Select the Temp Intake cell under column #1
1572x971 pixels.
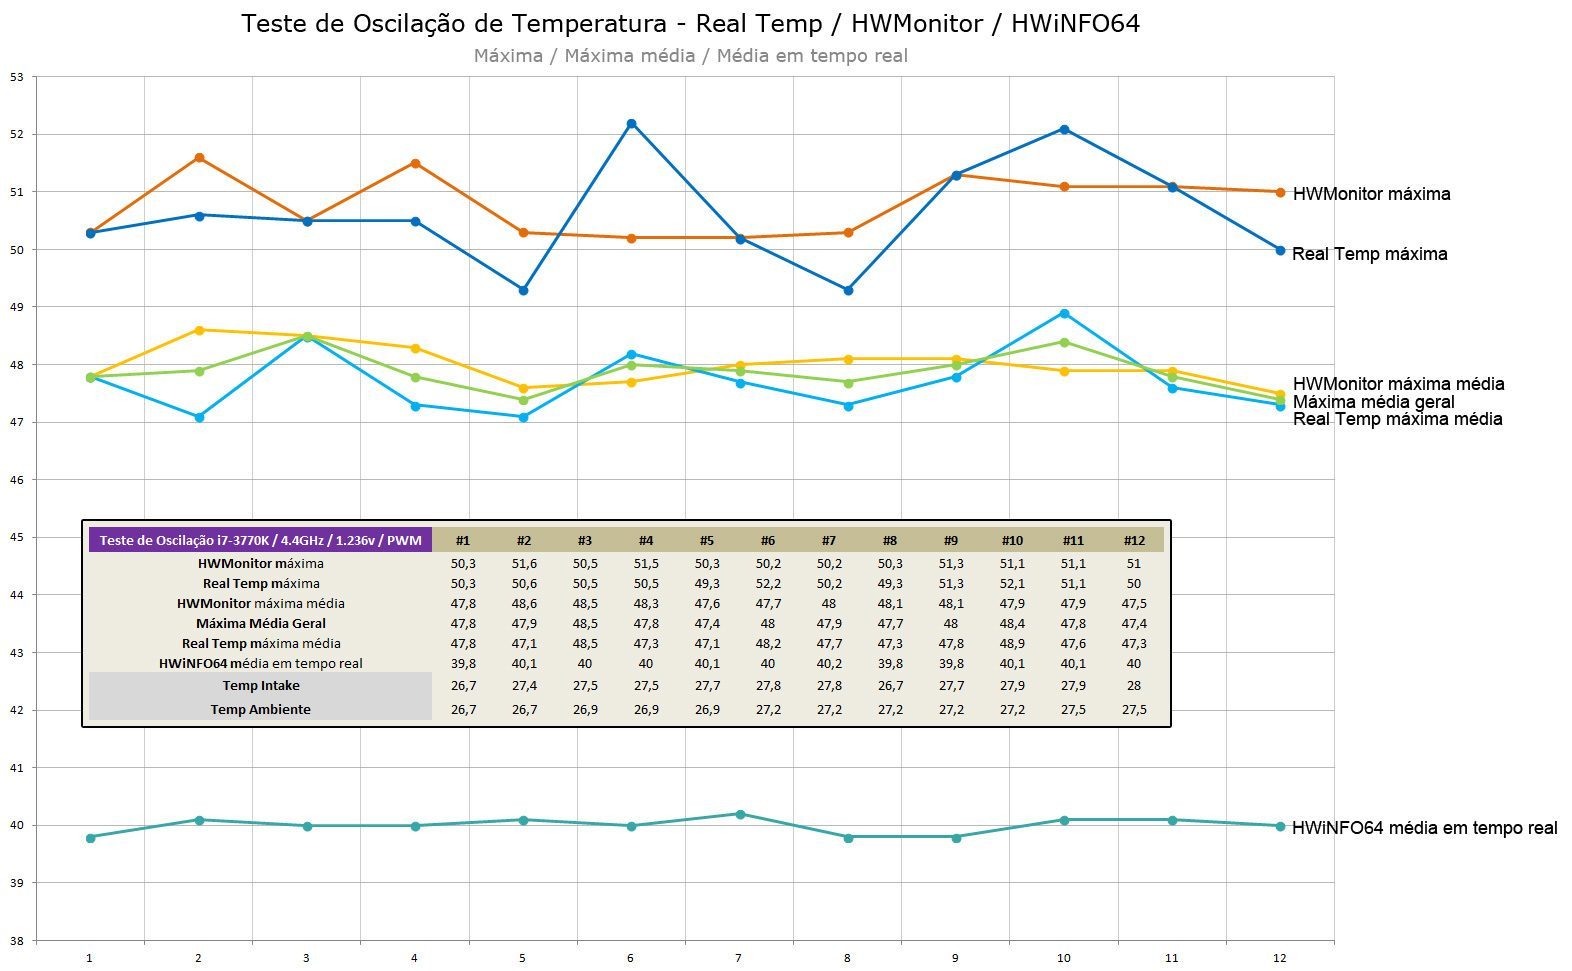click(x=463, y=685)
